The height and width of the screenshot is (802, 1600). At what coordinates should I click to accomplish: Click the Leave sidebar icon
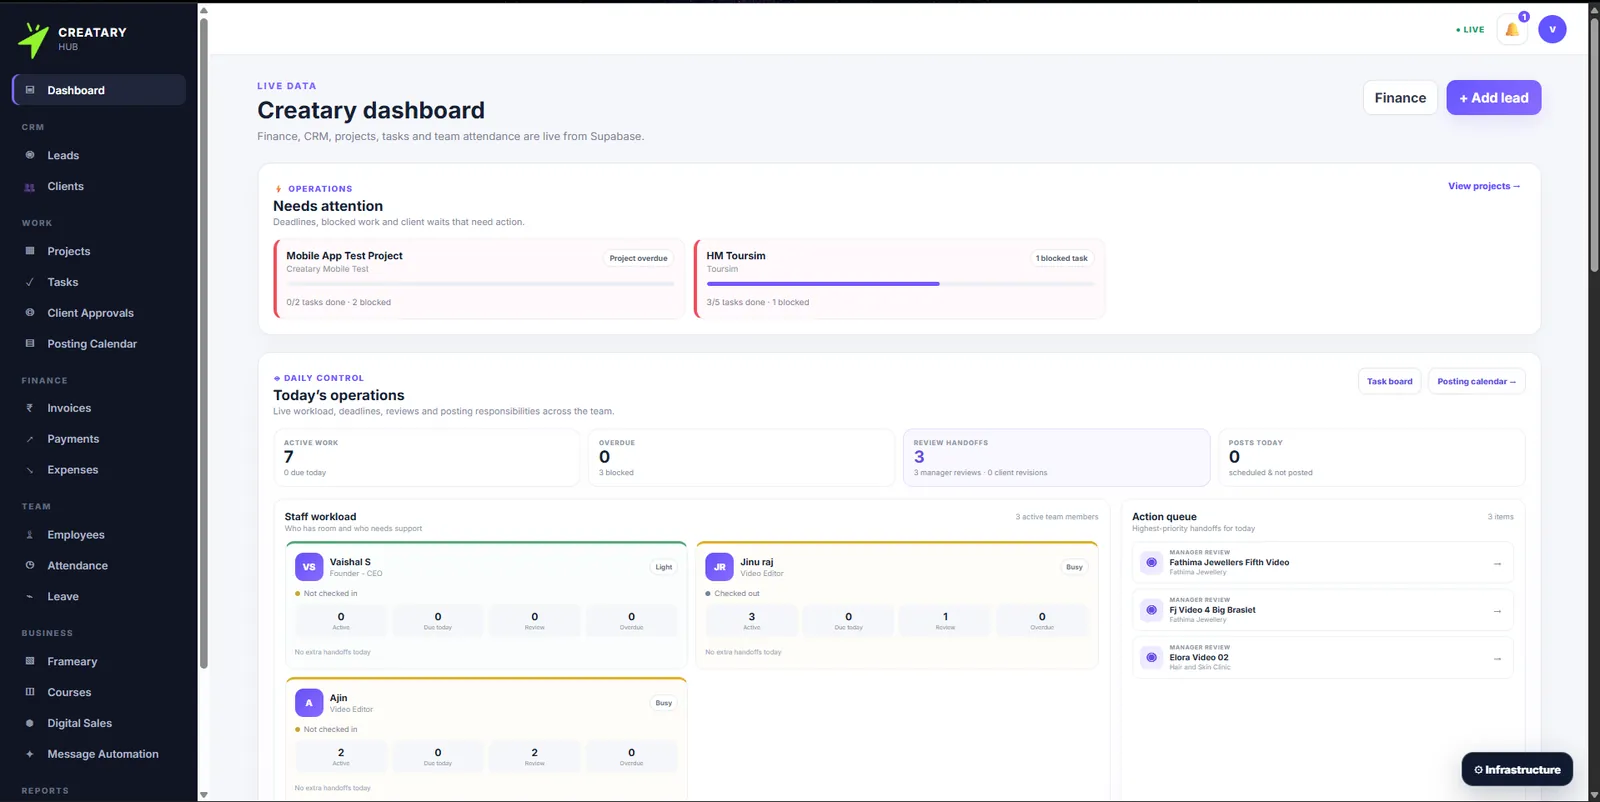(30, 597)
